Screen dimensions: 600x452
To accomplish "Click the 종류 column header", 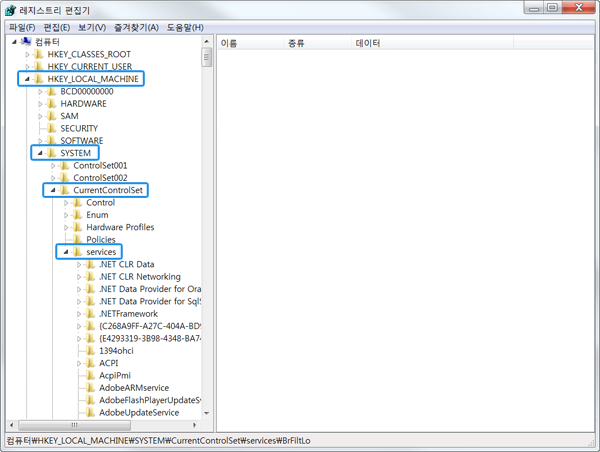I will point(318,43).
